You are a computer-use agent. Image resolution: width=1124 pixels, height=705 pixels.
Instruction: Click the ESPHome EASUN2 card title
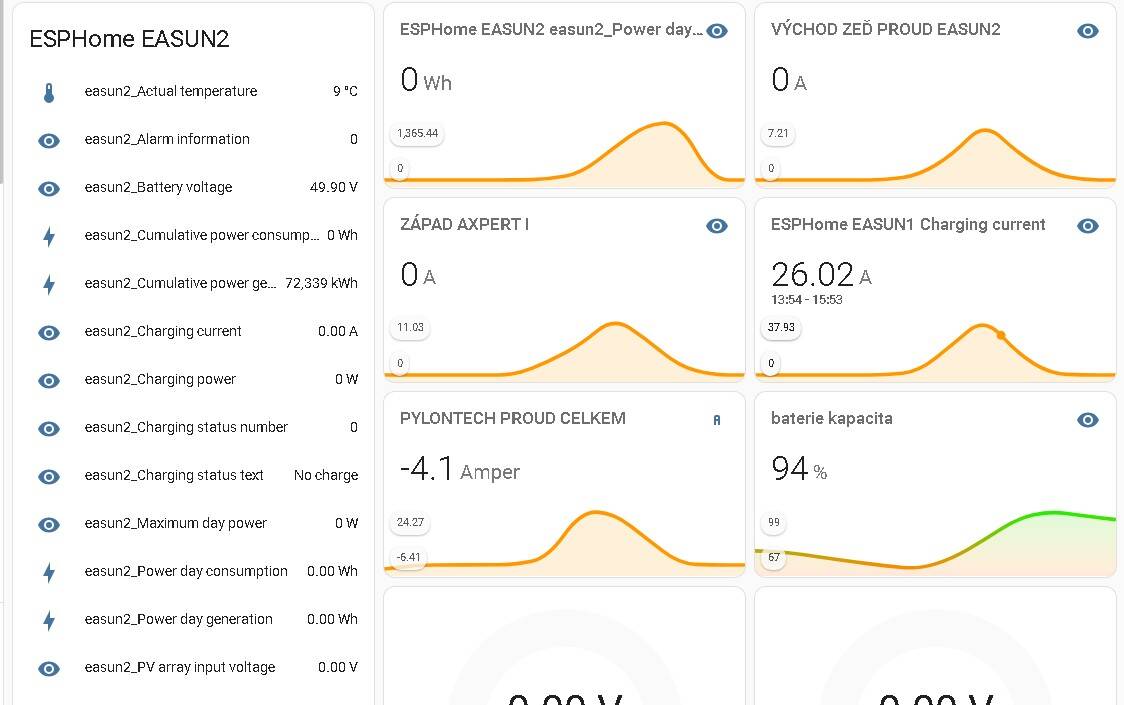click(x=129, y=39)
